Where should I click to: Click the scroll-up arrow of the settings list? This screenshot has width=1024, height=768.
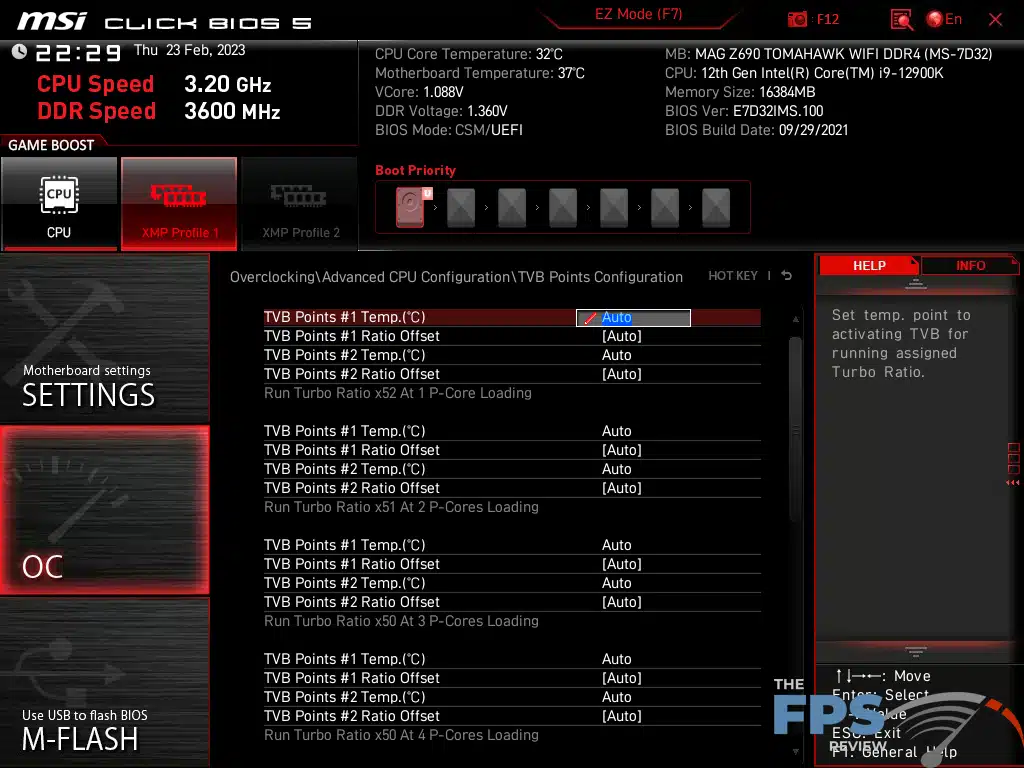[x=795, y=319]
